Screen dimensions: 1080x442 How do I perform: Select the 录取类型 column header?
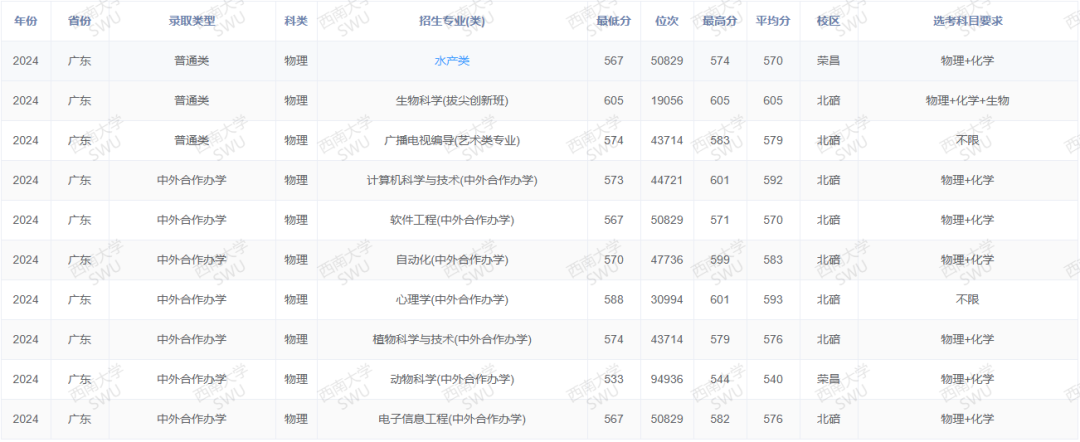point(191,21)
